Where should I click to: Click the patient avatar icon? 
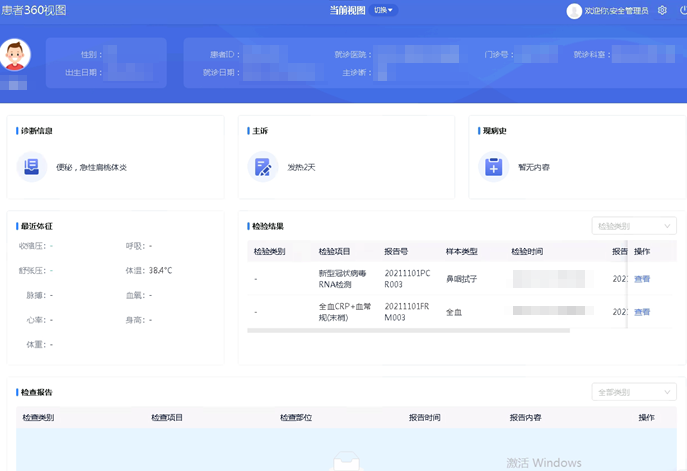click(14, 55)
